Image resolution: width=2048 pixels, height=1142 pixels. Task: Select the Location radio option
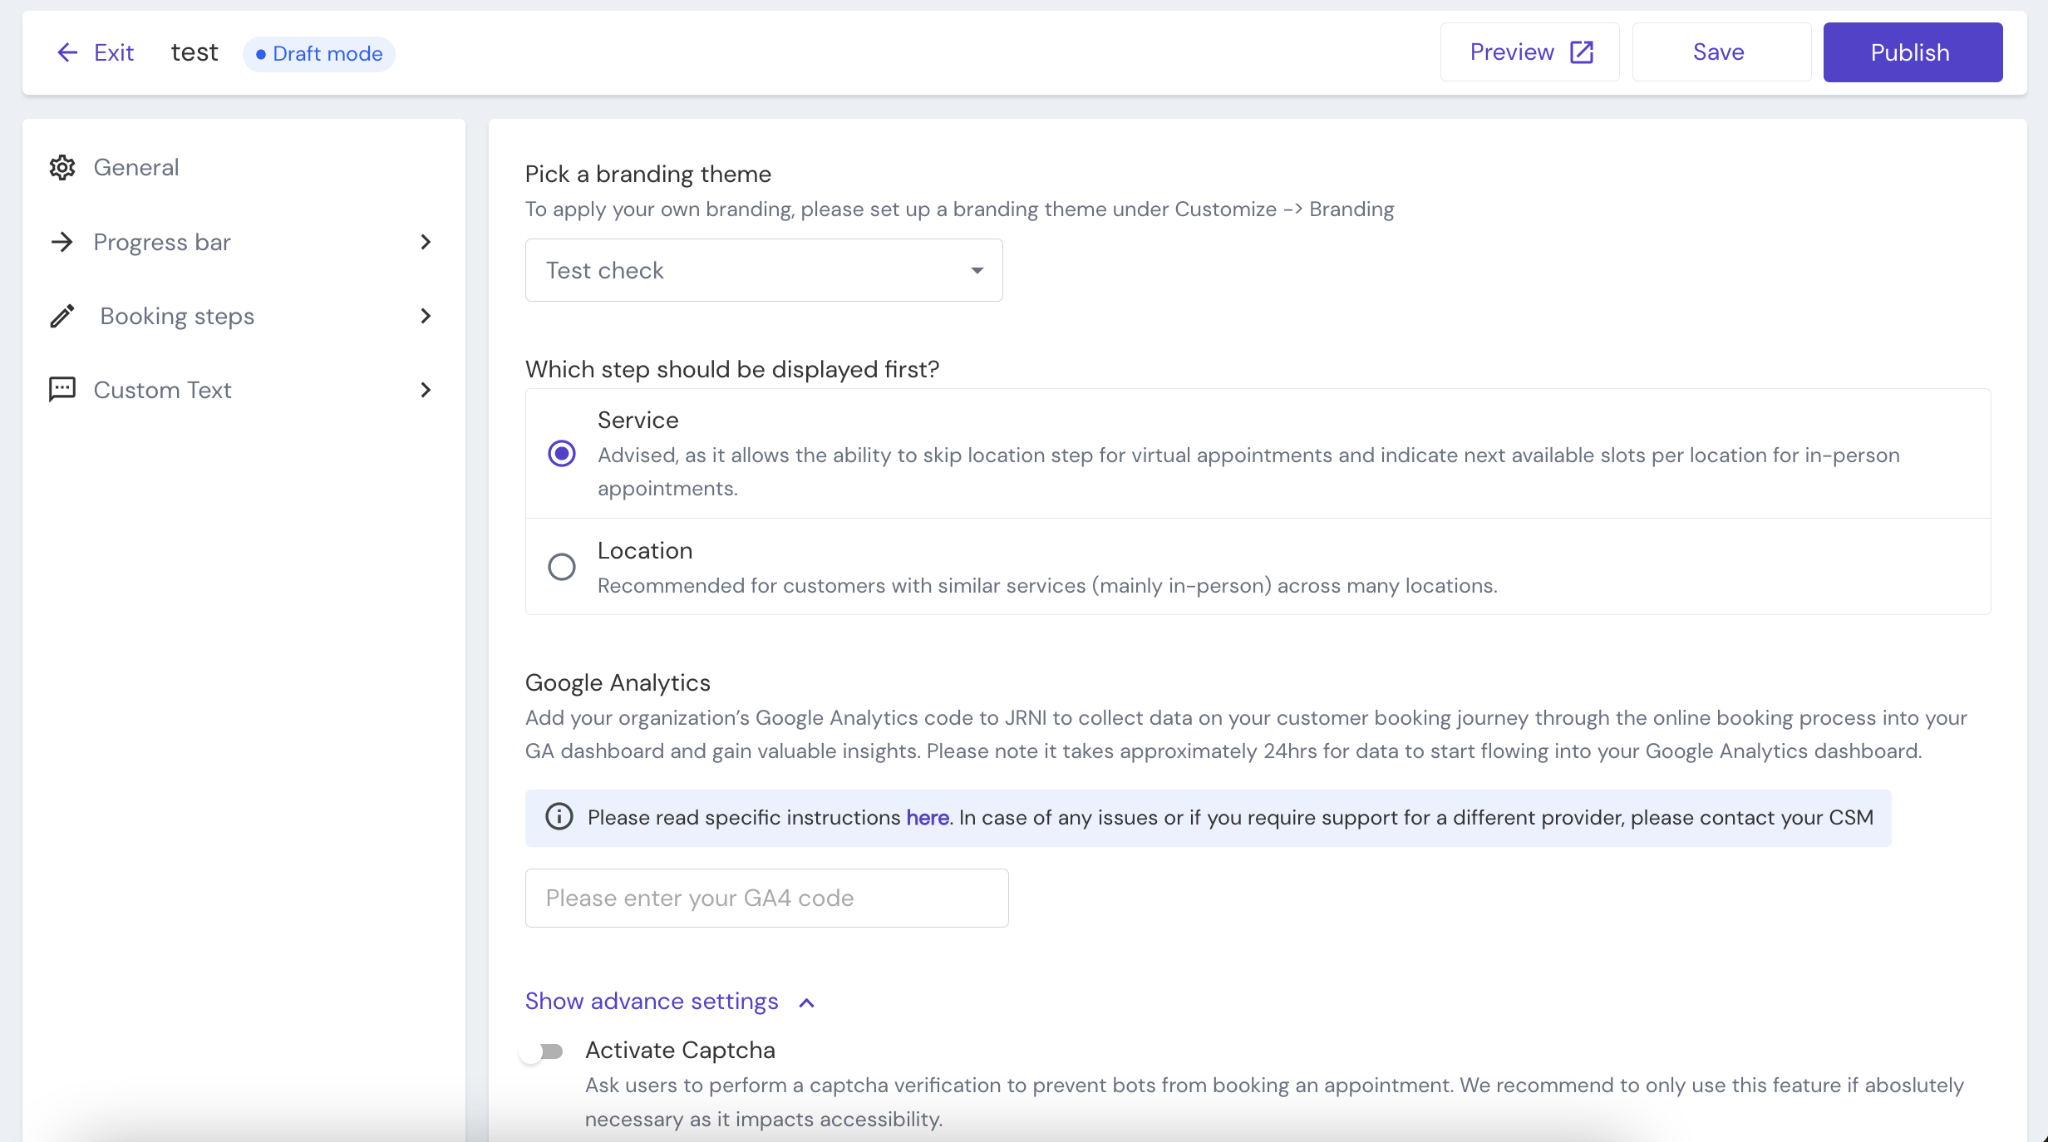click(562, 567)
